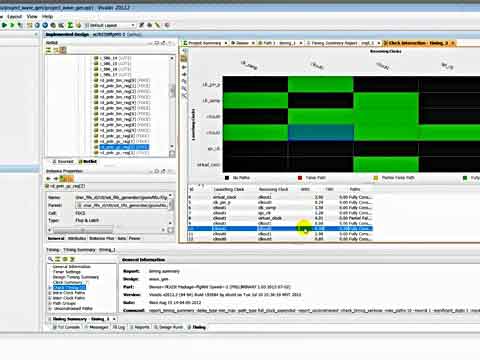
Task: Click the round blue download-arrow toolbar icon
Action: (45, 25)
